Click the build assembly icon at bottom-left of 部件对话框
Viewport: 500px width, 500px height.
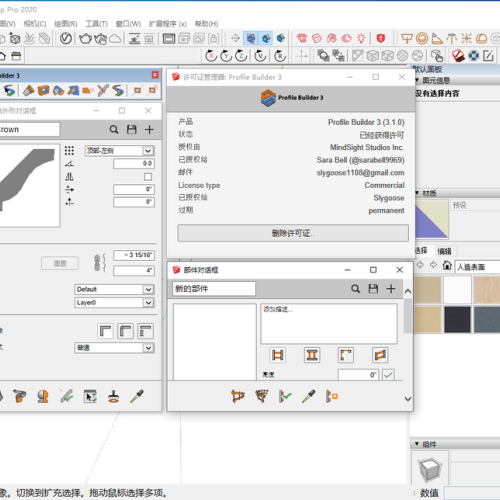(x=238, y=396)
